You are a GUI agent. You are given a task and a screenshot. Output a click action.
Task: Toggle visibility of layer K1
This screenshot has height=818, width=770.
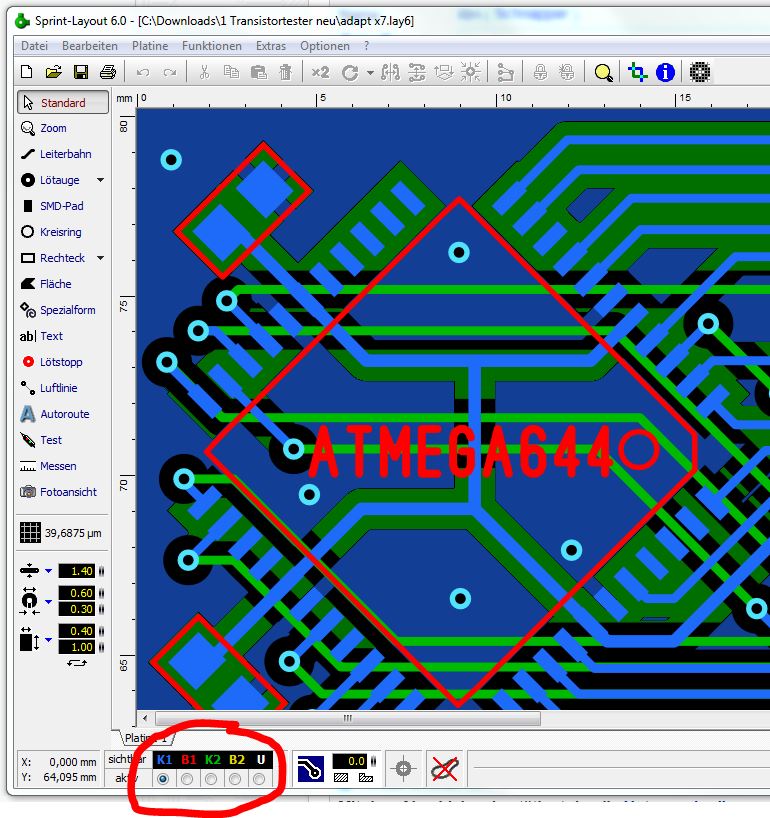(164, 760)
